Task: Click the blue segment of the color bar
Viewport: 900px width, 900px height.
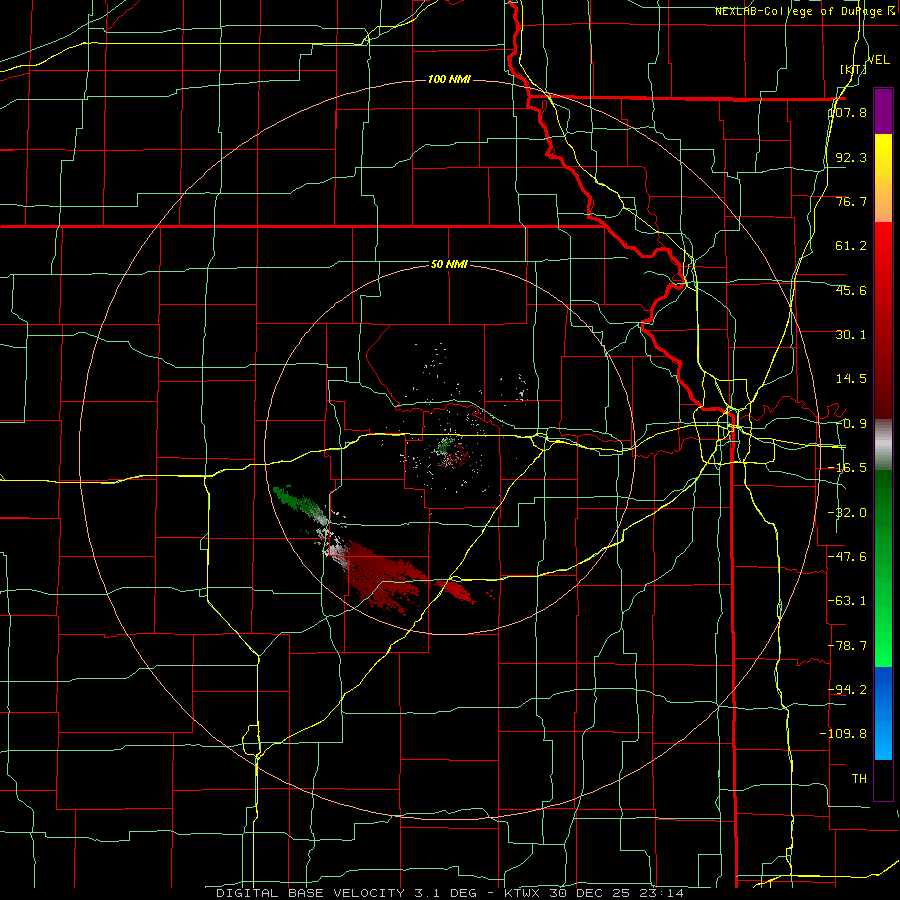Action: click(x=883, y=713)
